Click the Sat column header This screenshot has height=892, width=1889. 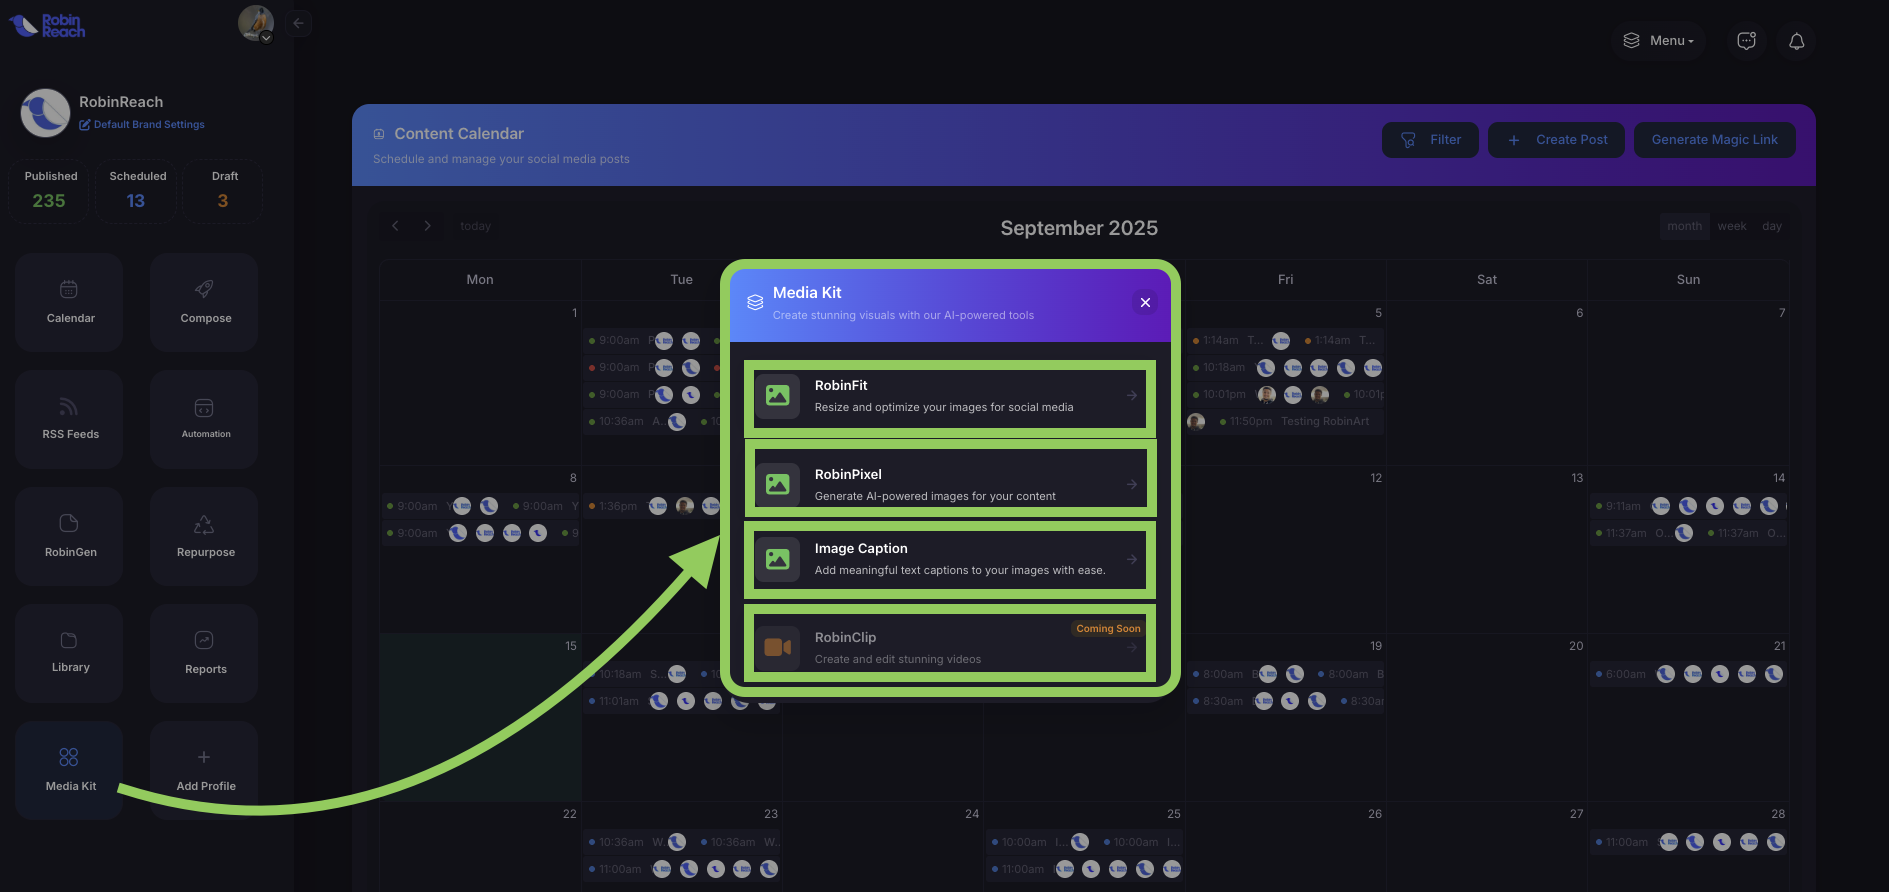tap(1487, 280)
